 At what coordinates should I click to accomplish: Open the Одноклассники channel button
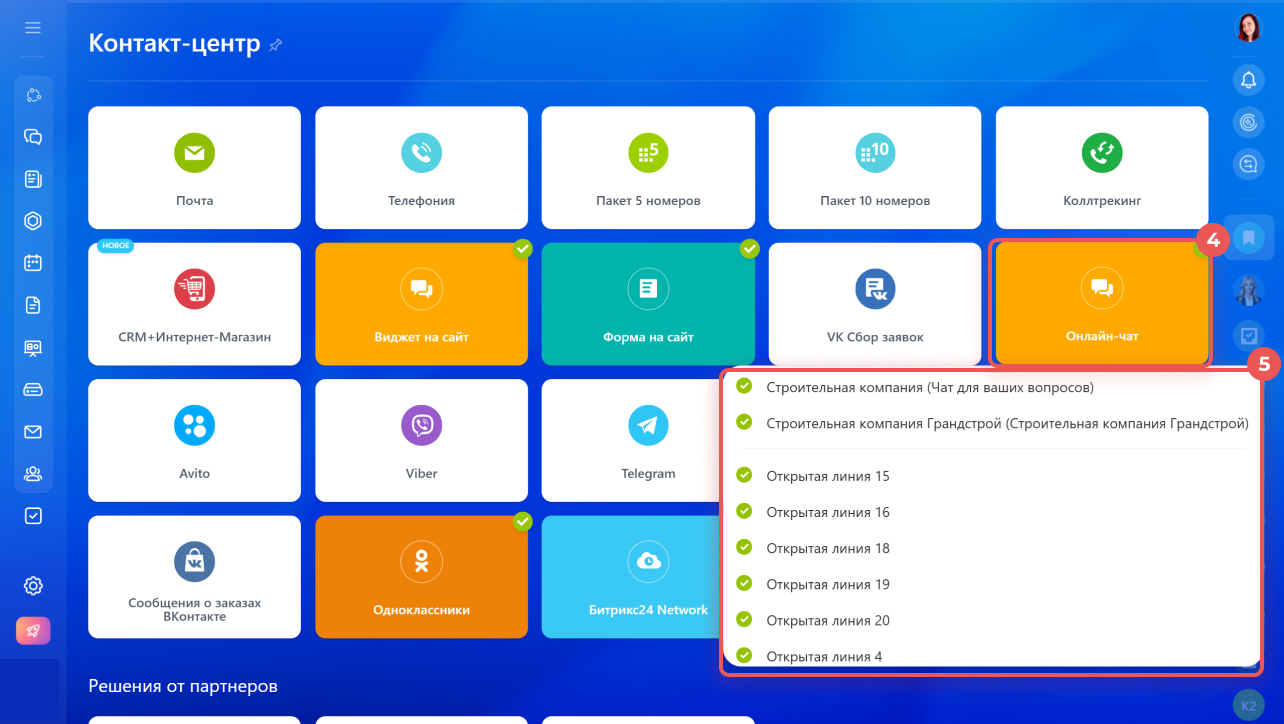pos(421,576)
